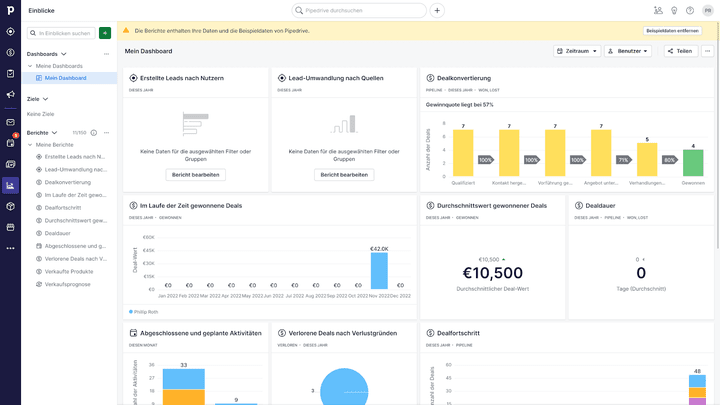Open Deals dollar icon in left sidebar
This screenshot has height=405, width=720.
(x=10, y=52)
